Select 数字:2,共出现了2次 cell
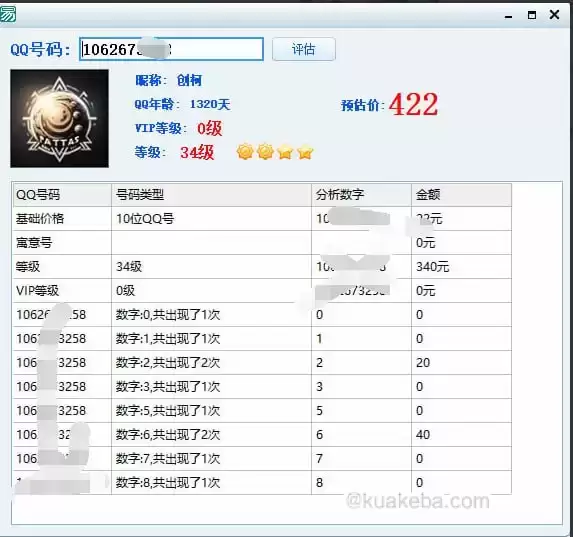This screenshot has height=537, width=573. tap(211, 363)
